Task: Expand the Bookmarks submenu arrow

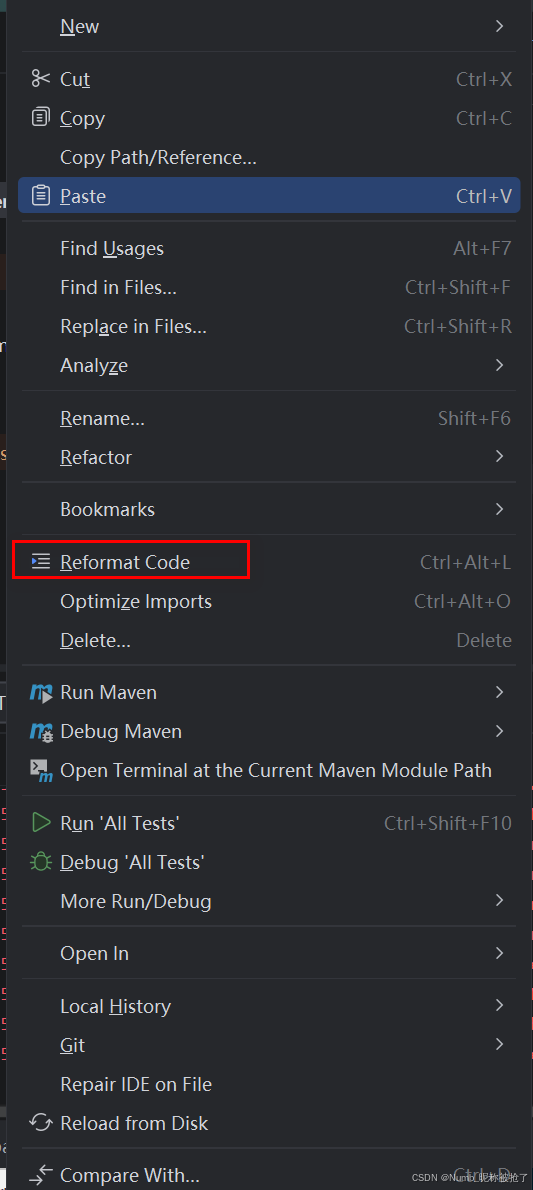Action: (499, 508)
